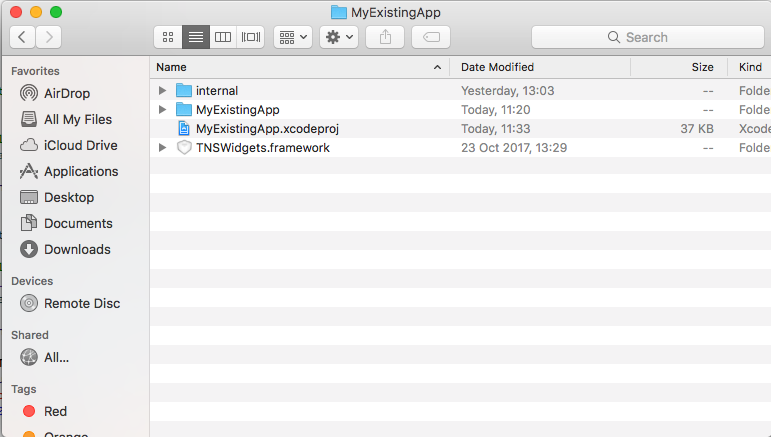
Task: Click the Shared network globe icon
Action: click(29, 357)
